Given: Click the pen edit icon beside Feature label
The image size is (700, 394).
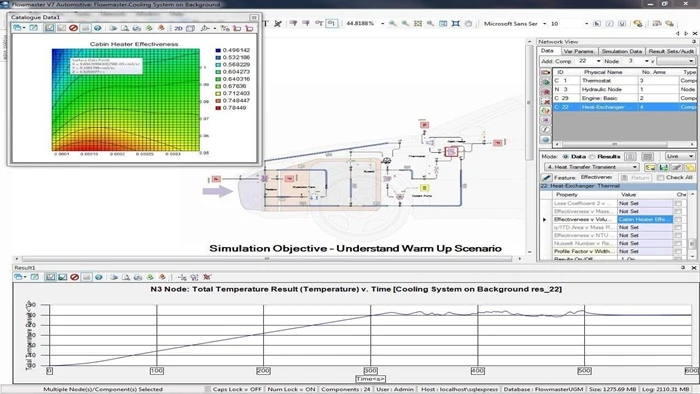Looking at the screenshot, I should [x=546, y=177].
